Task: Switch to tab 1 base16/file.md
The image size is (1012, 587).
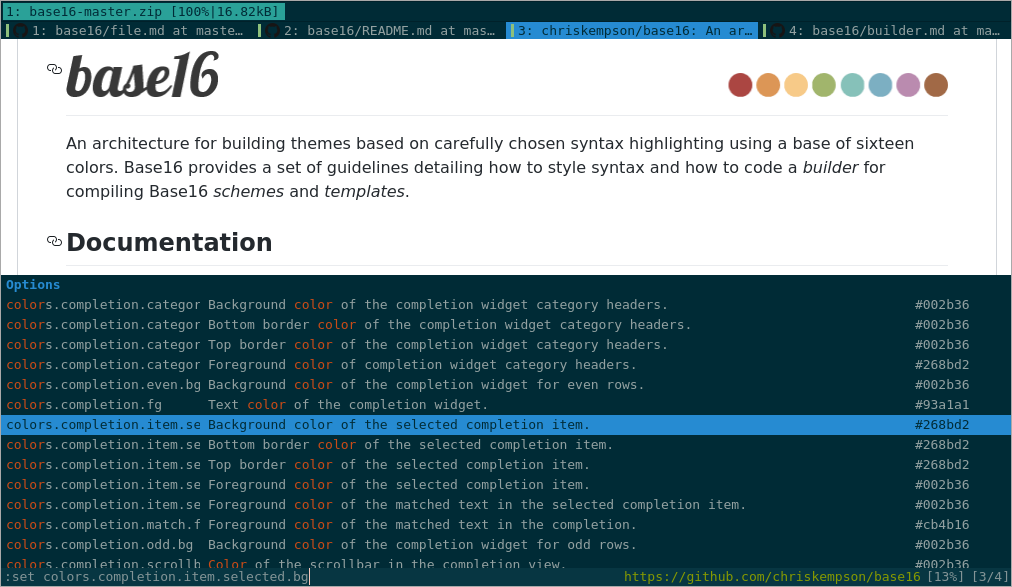Action: click(126, 30)
